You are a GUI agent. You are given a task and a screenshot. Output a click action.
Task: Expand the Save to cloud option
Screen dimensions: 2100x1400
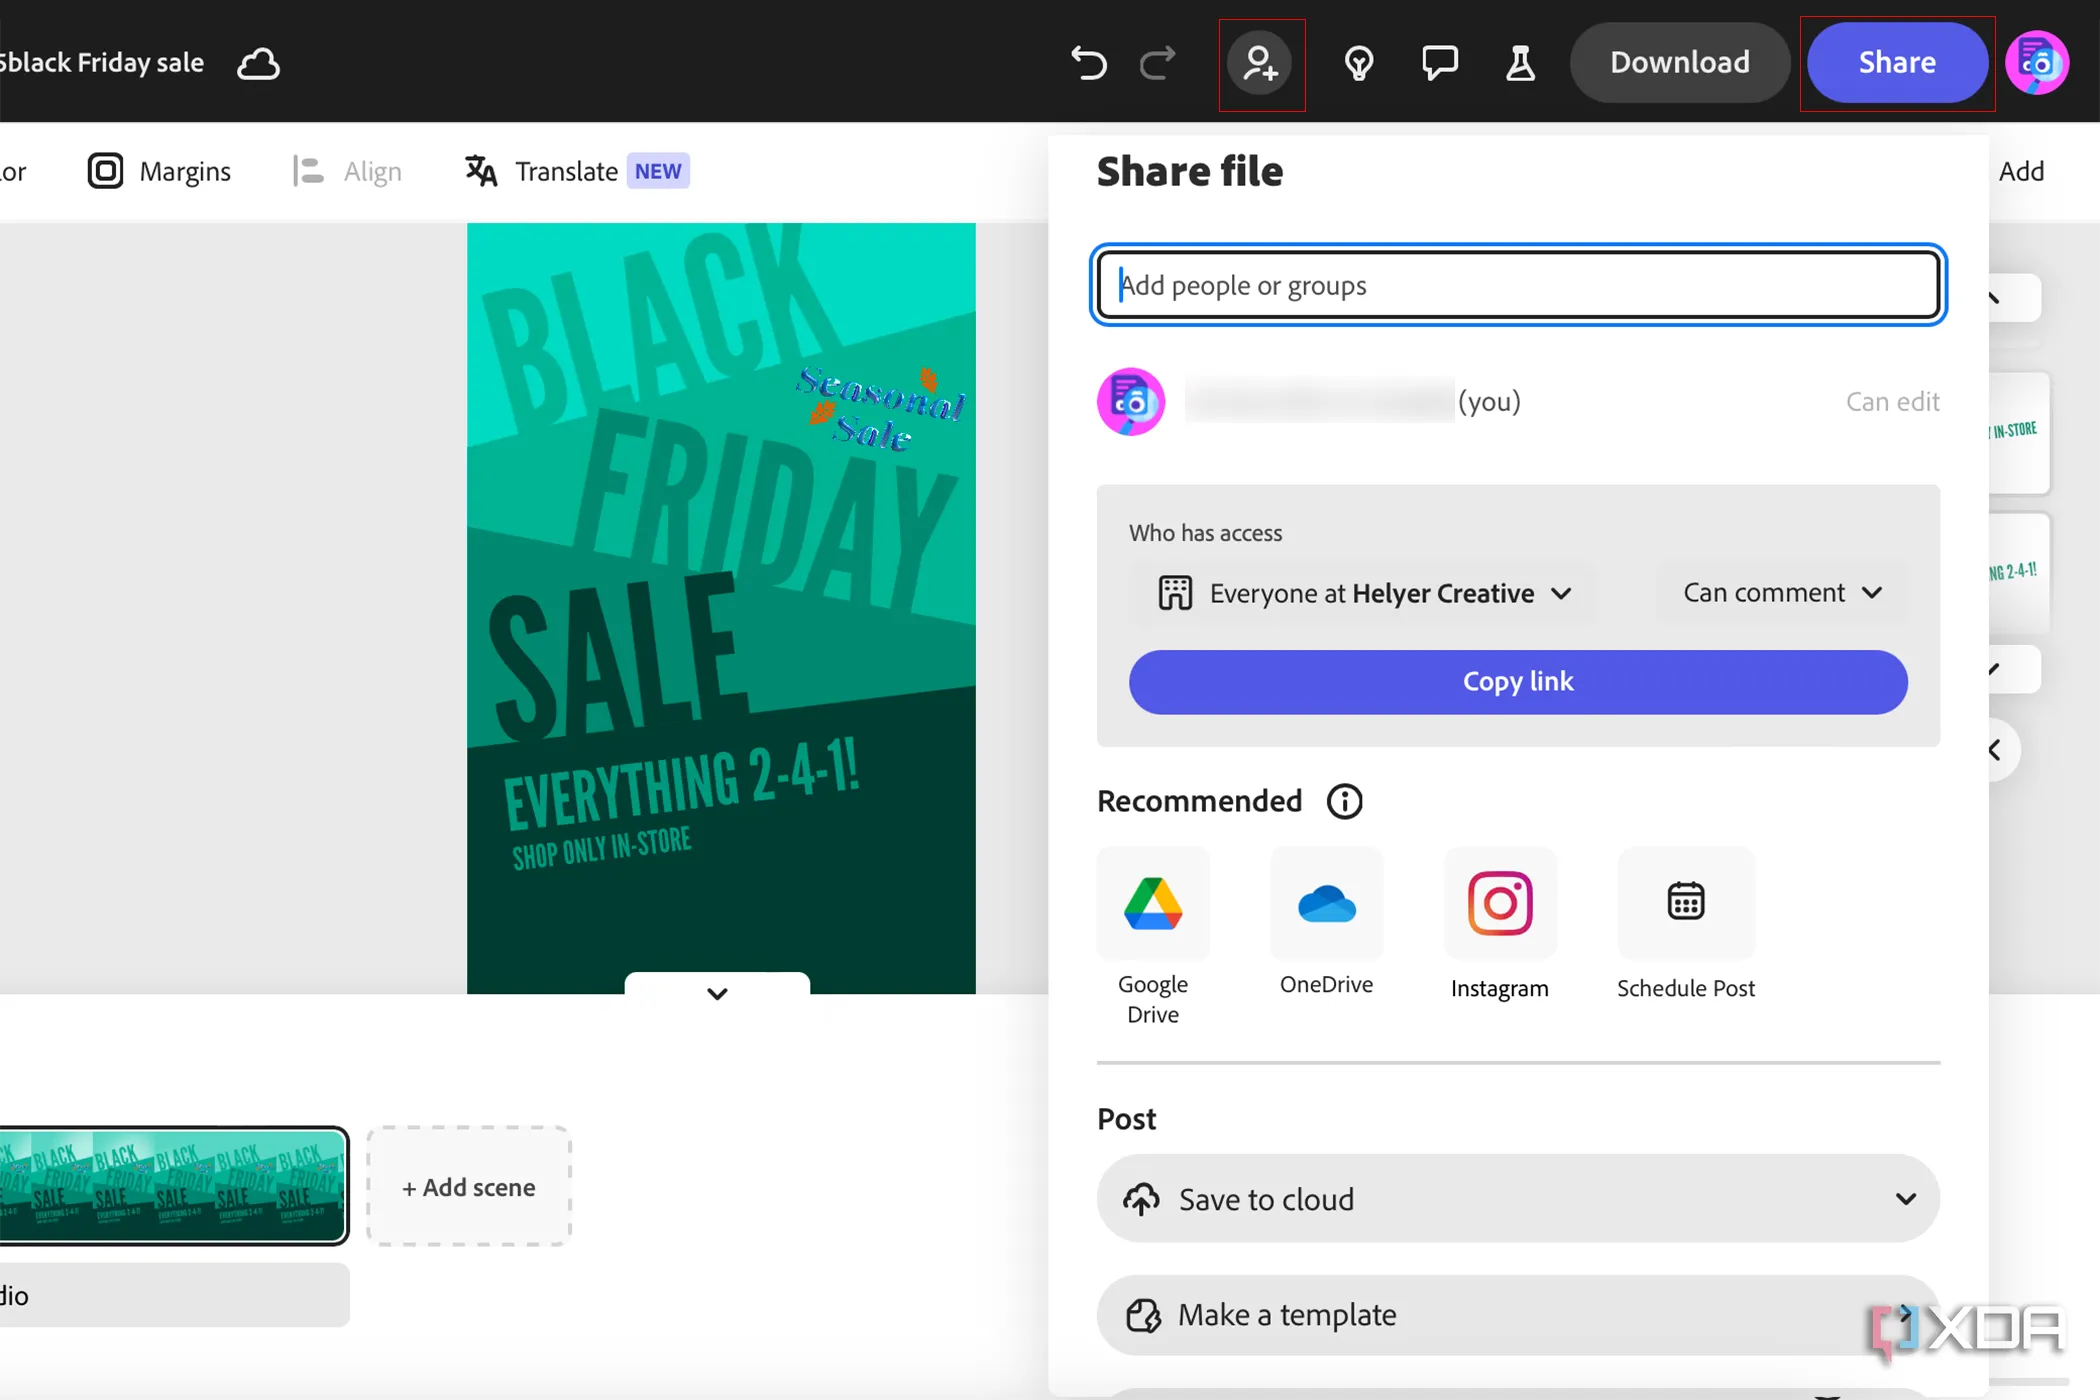click(x=1517, y=1198)
